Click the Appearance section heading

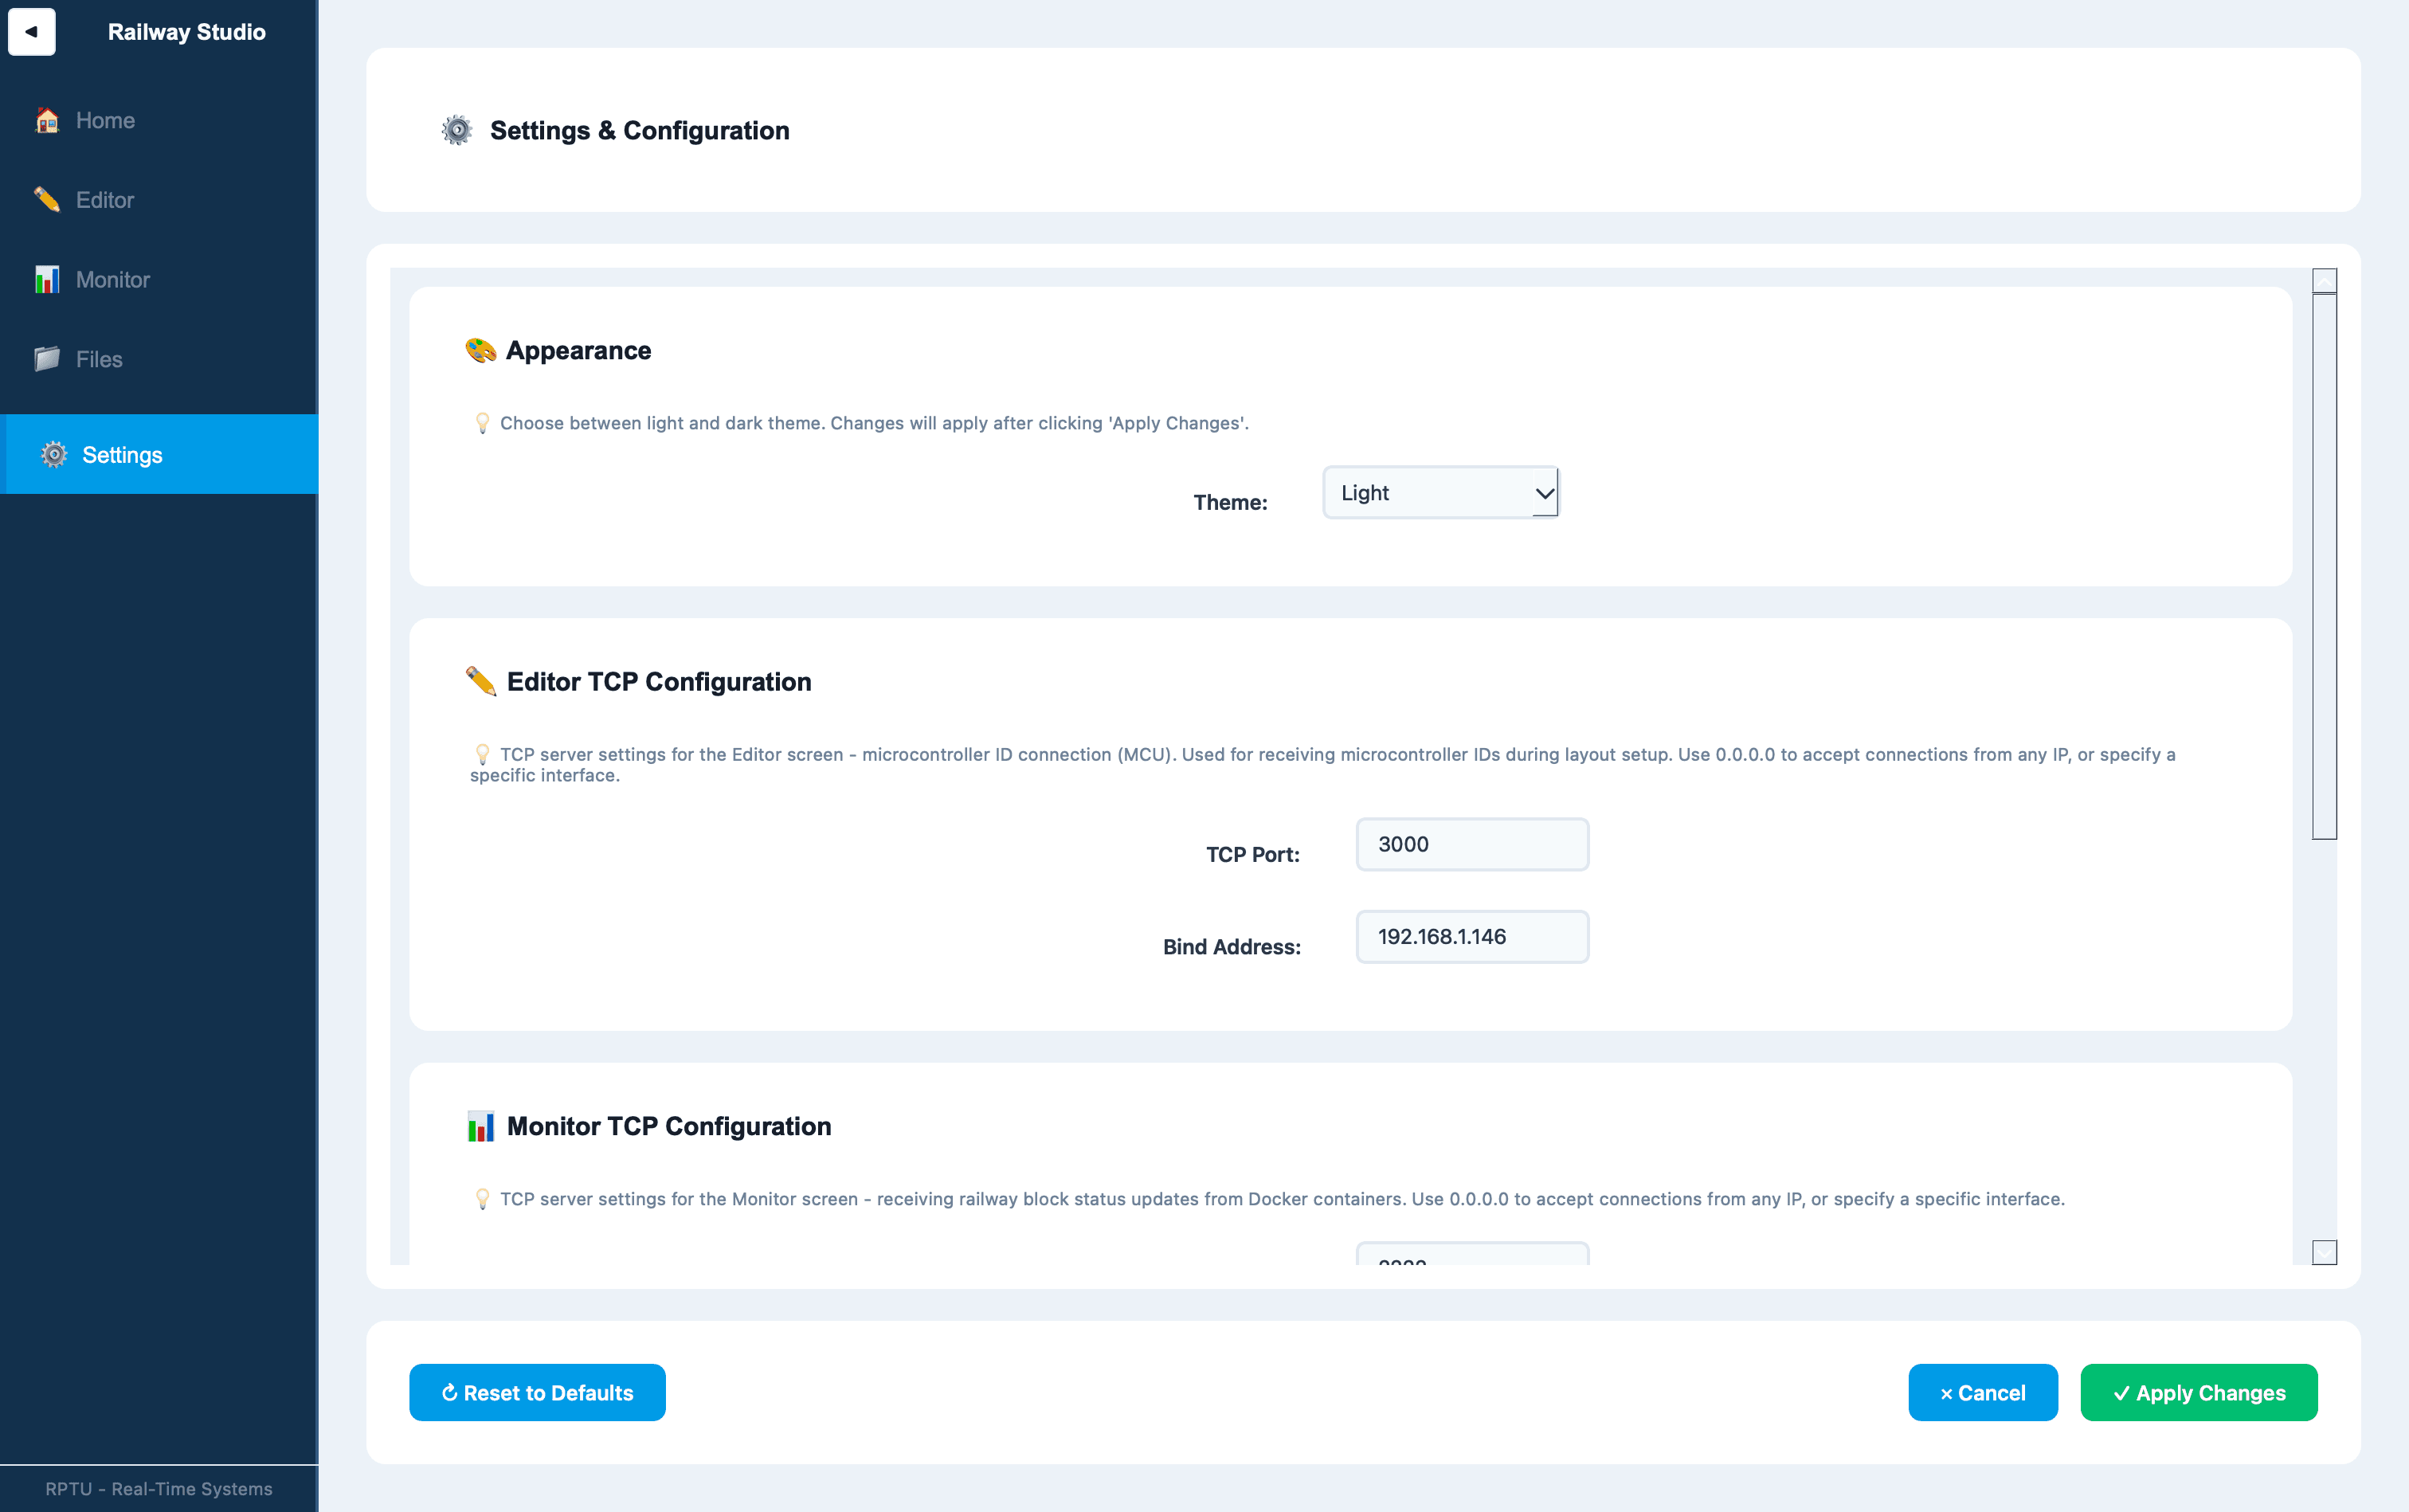(578, 350)
